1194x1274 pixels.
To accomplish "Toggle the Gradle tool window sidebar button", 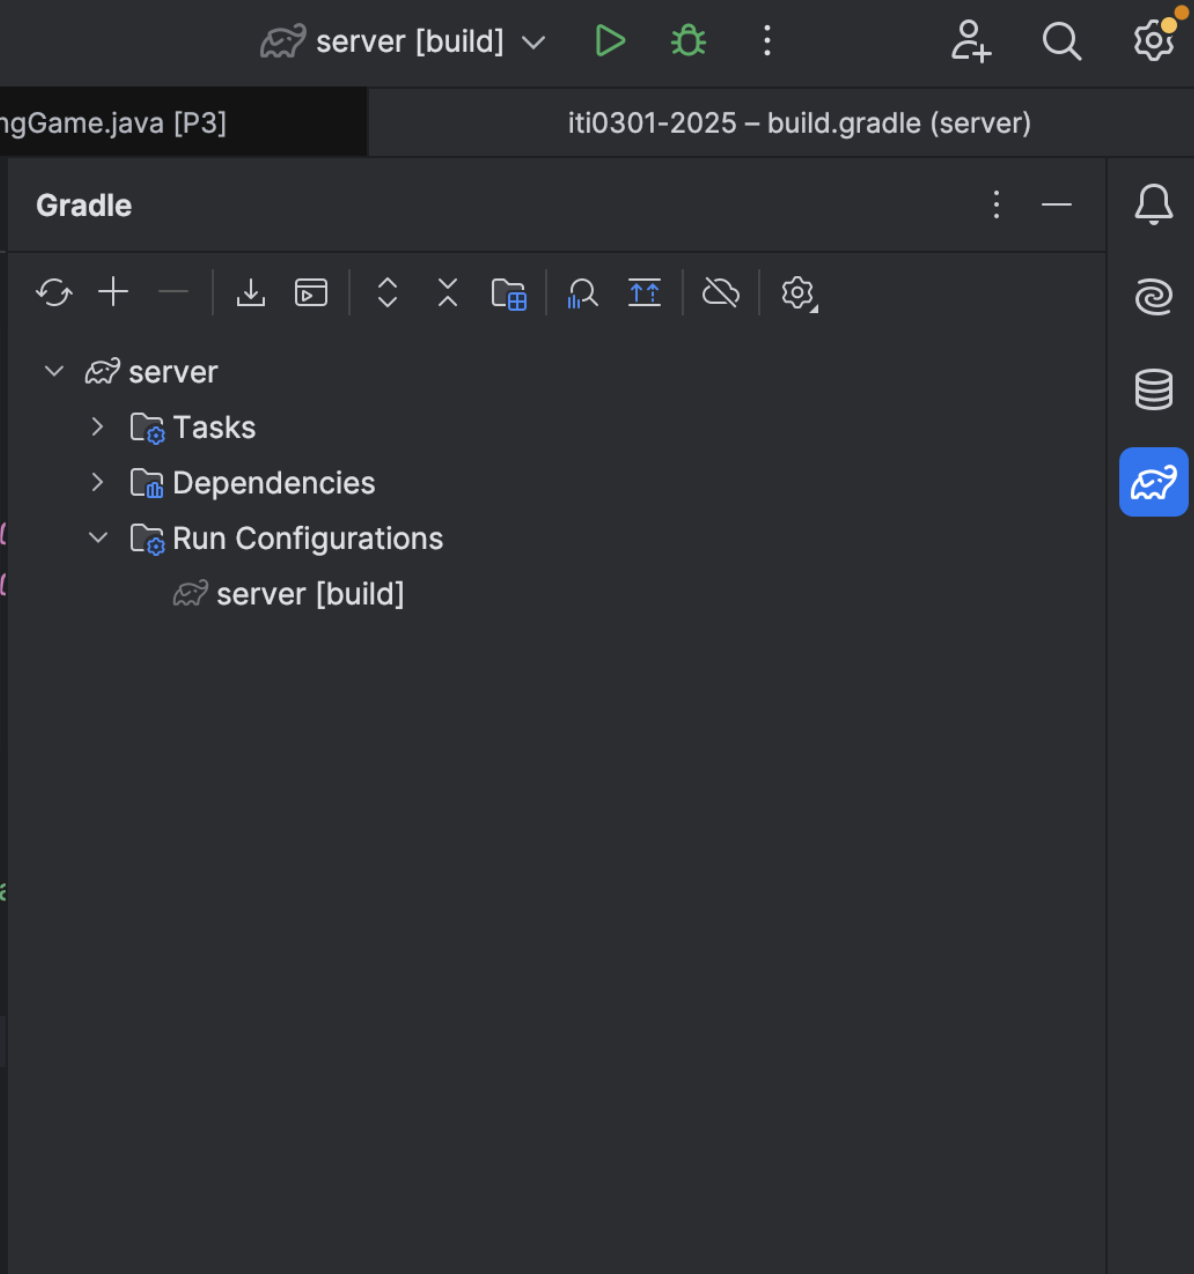I will click(1153, 482).
